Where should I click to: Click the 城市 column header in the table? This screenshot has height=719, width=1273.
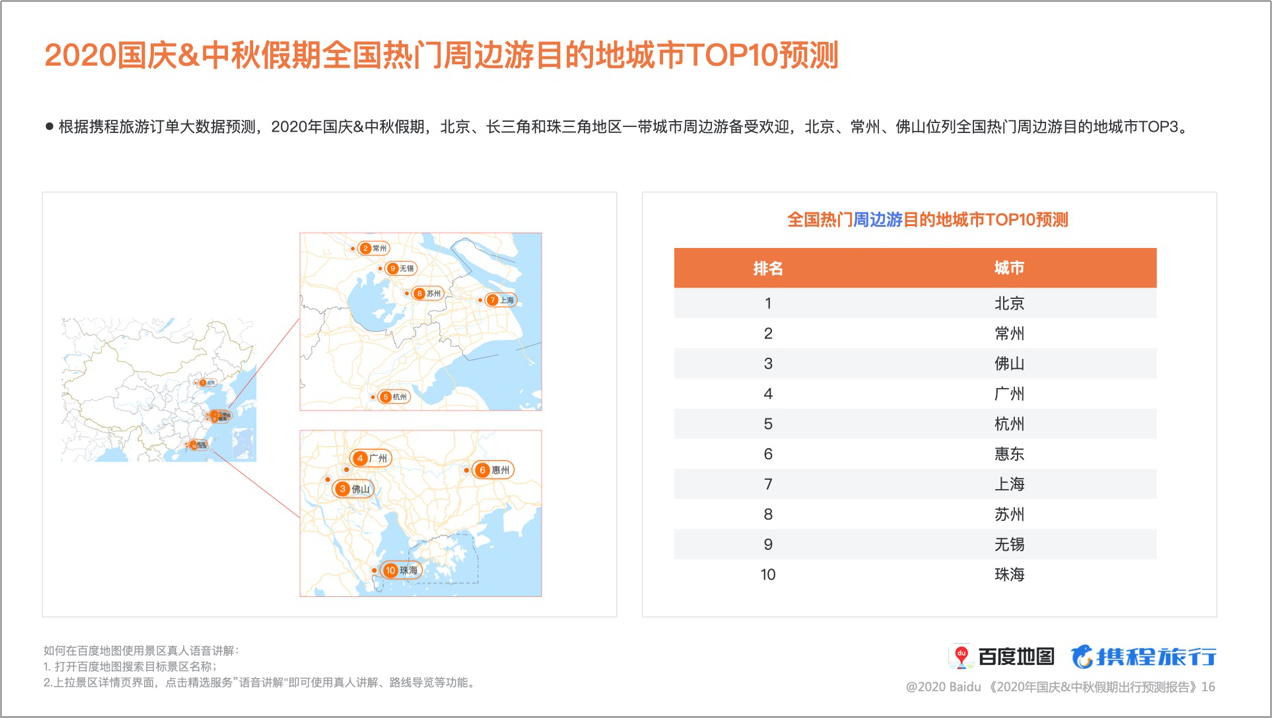click(x=1009, y=268)
